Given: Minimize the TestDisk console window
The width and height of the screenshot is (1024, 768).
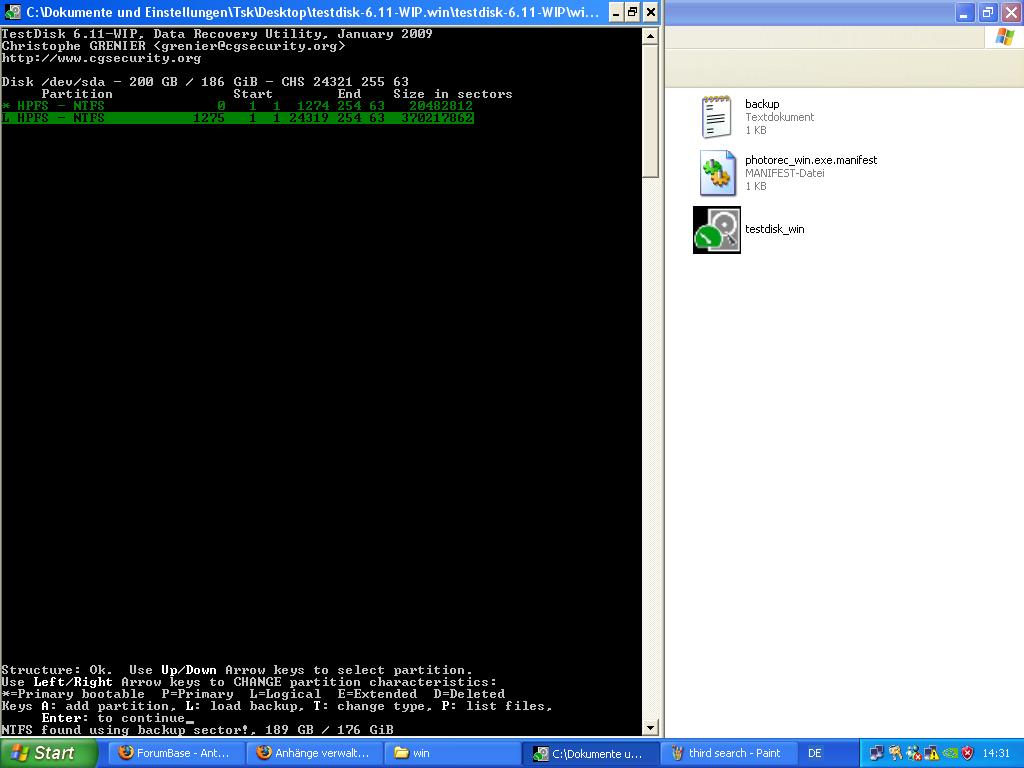Looking at the screenshot, I should pos(616,12).
